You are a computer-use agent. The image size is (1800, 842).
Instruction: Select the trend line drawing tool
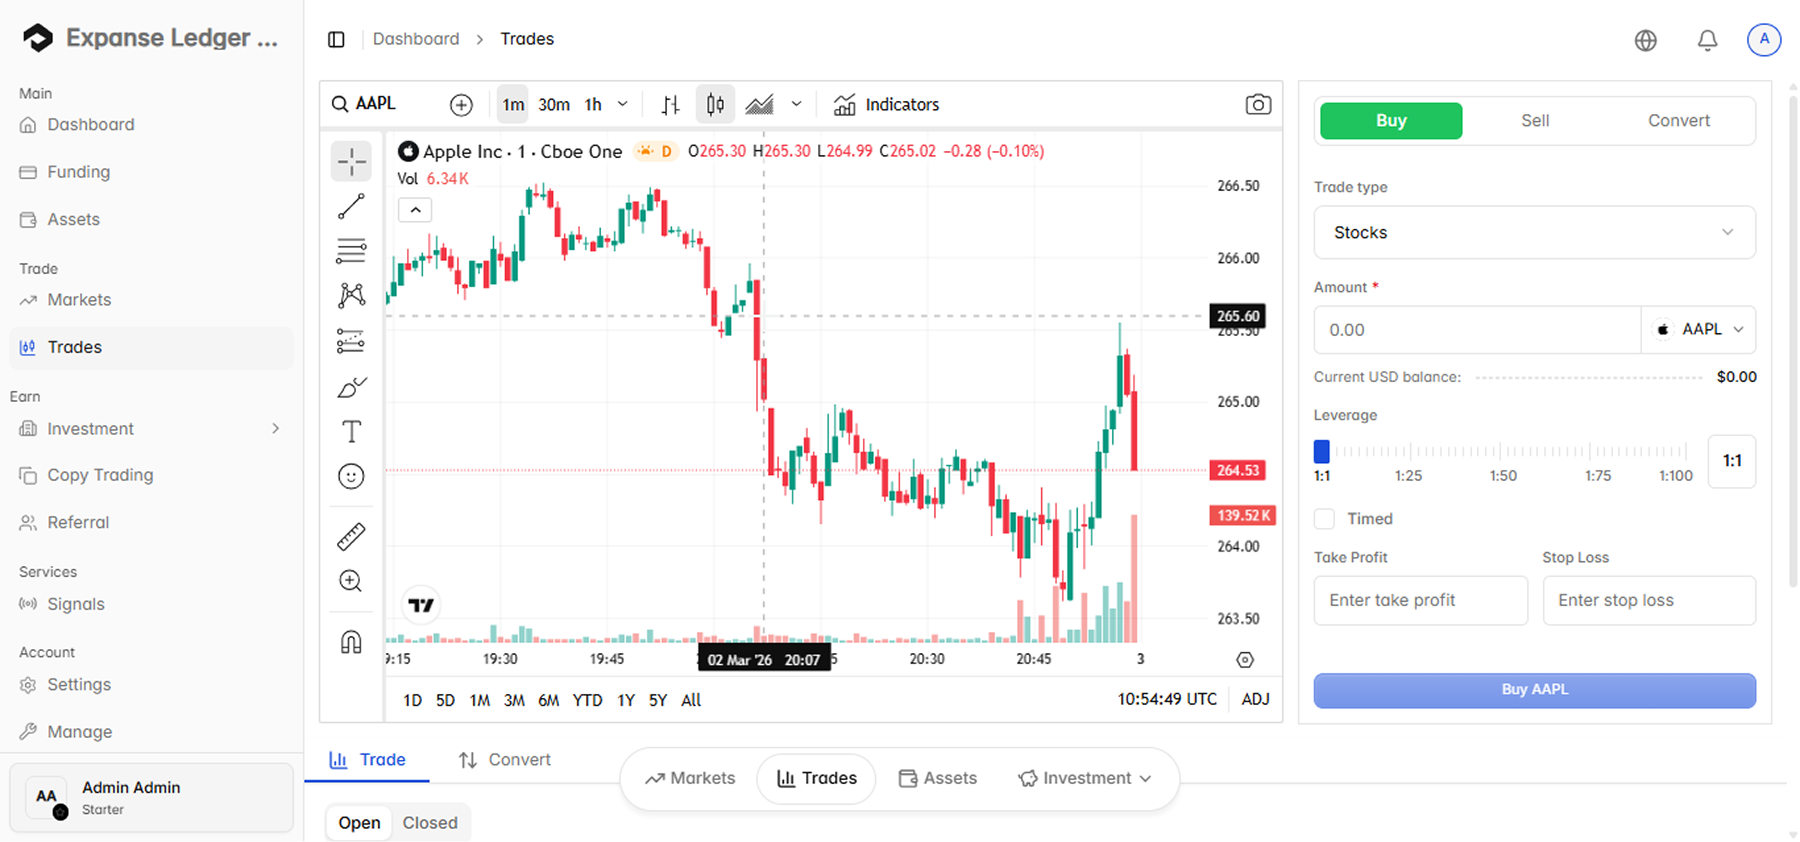click(351, 207)
